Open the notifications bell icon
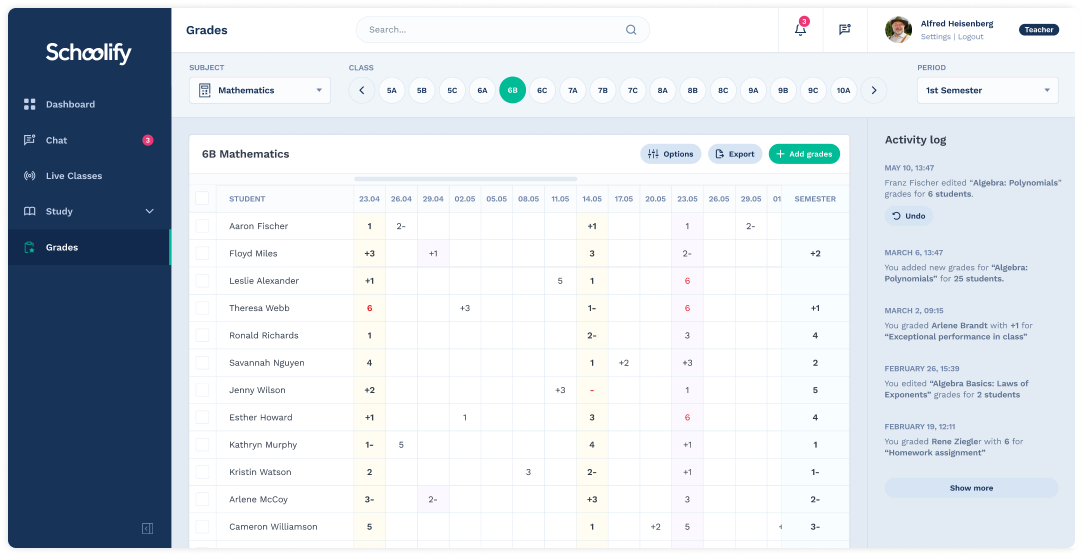Screen dimensions: 1083x556 (800, 30)
